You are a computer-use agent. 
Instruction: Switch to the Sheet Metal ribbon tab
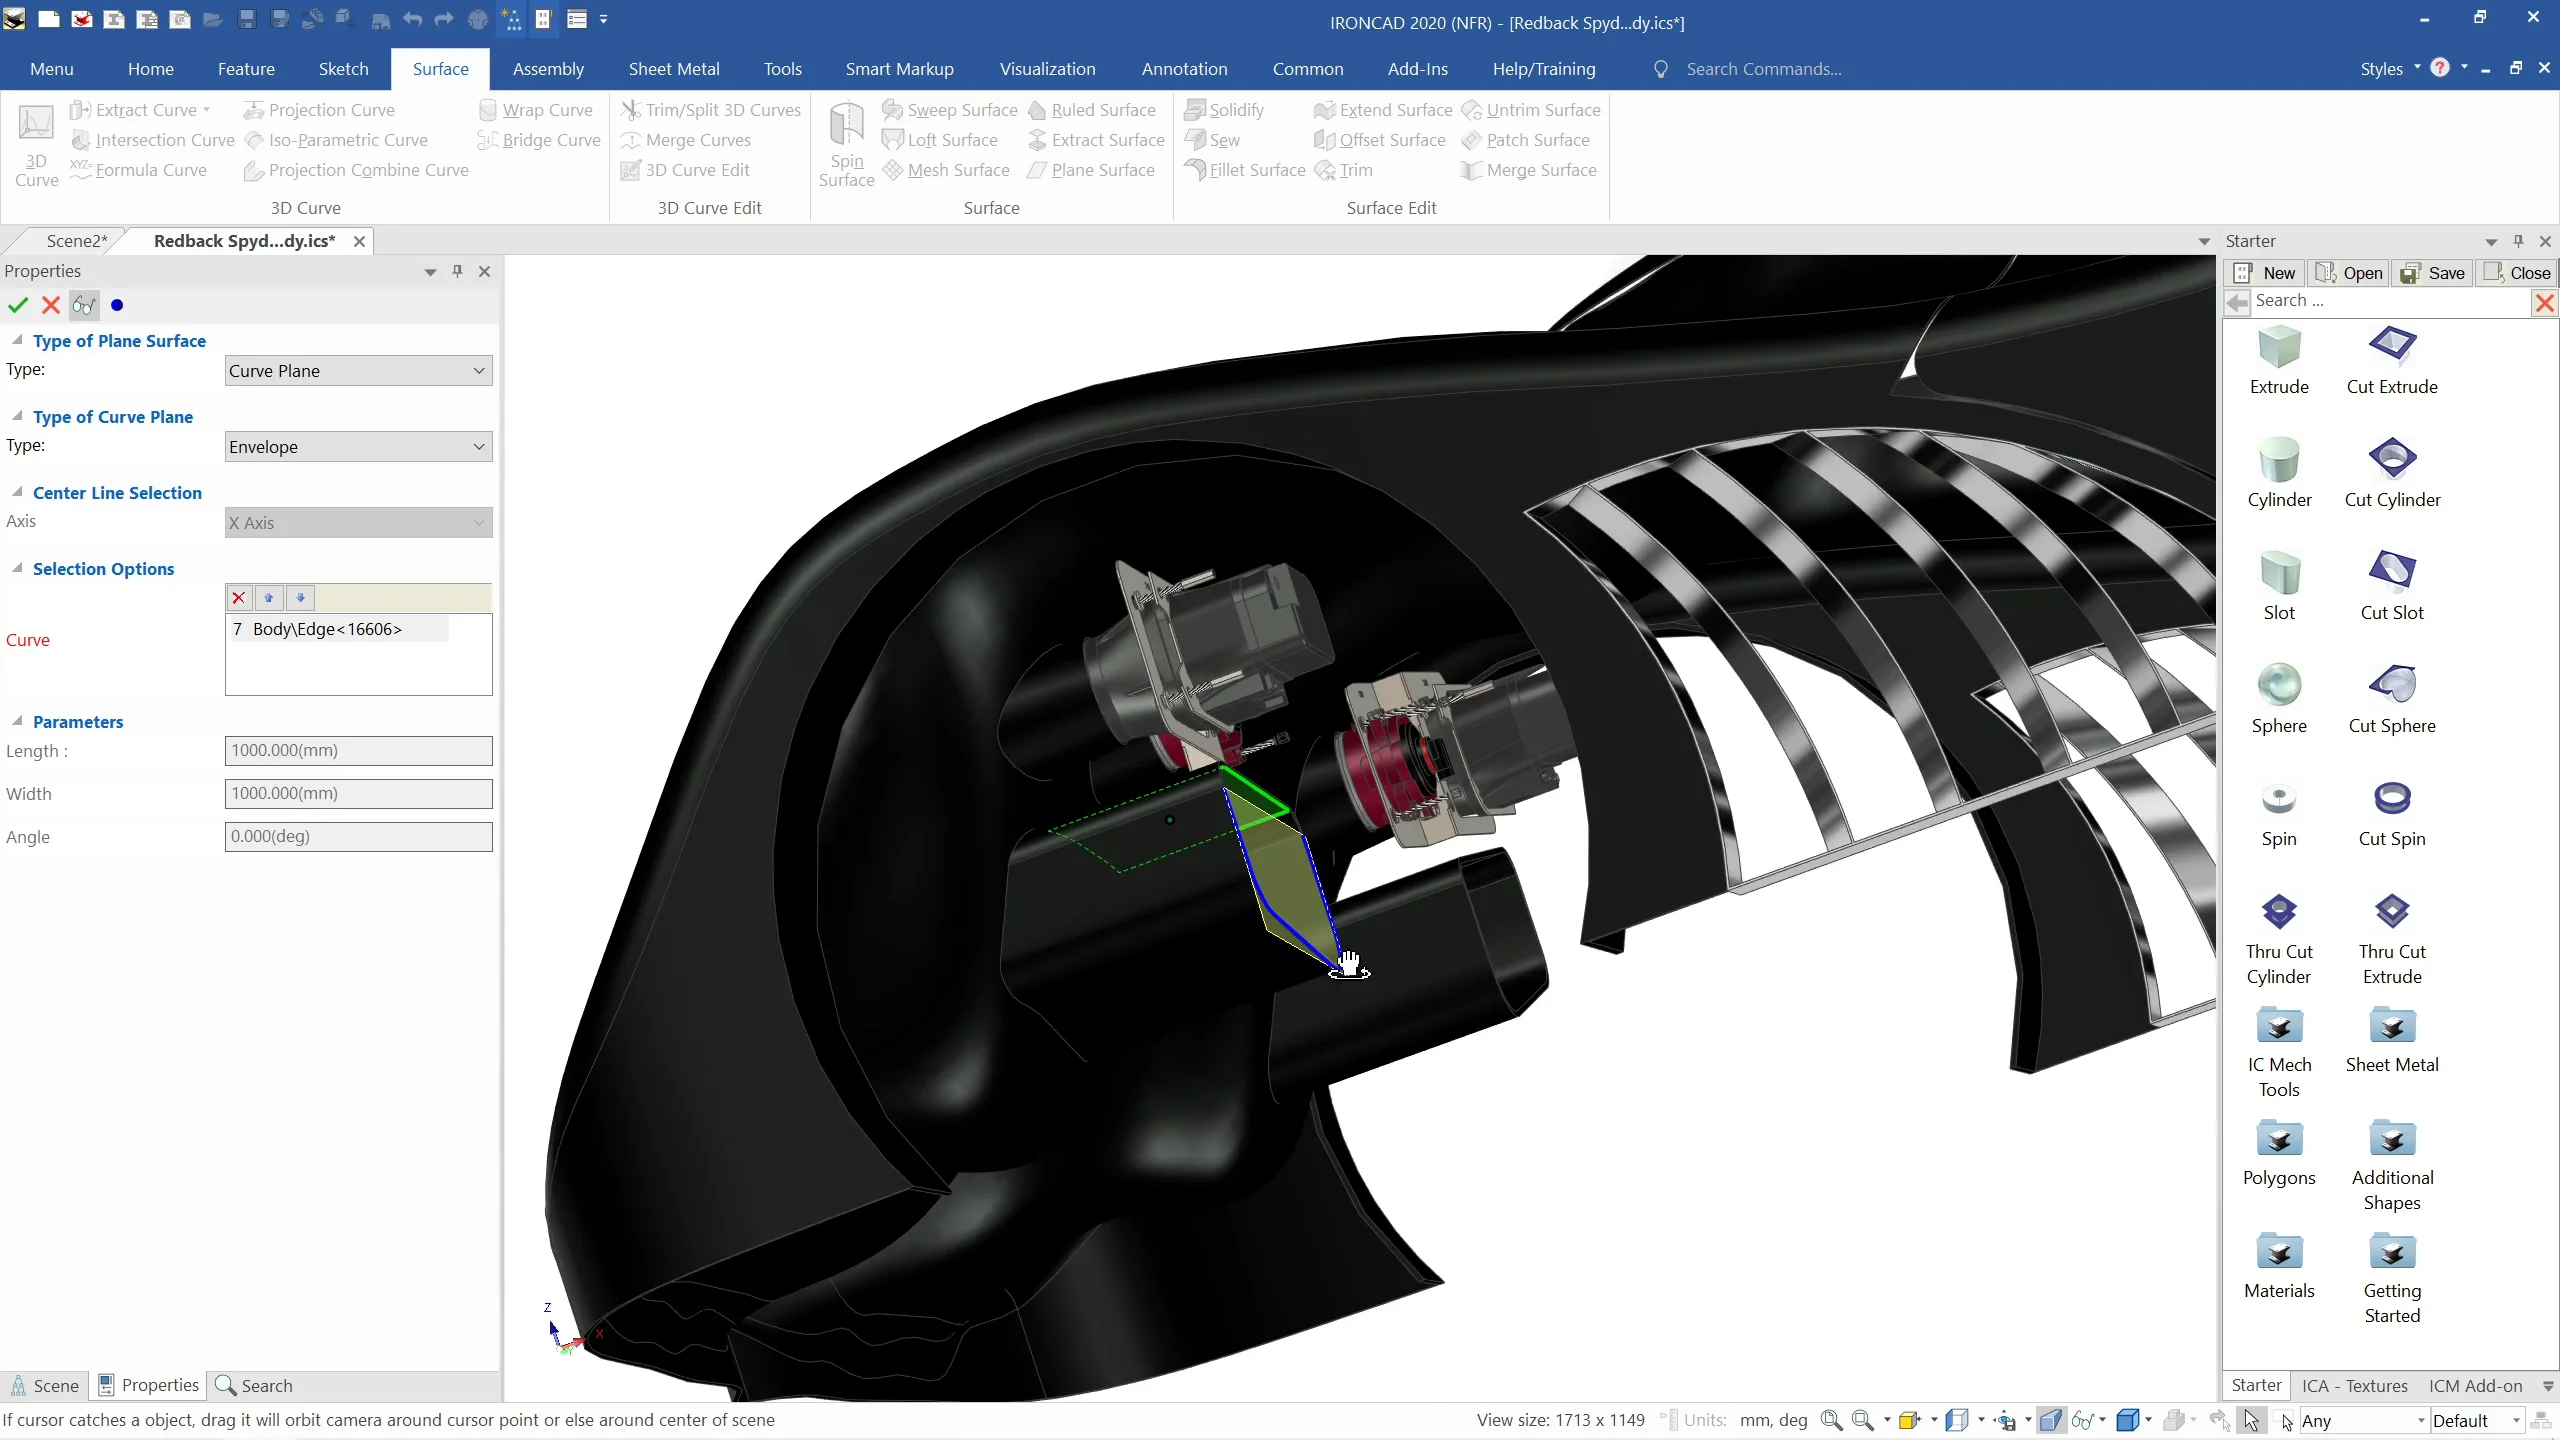pos(674,69)
